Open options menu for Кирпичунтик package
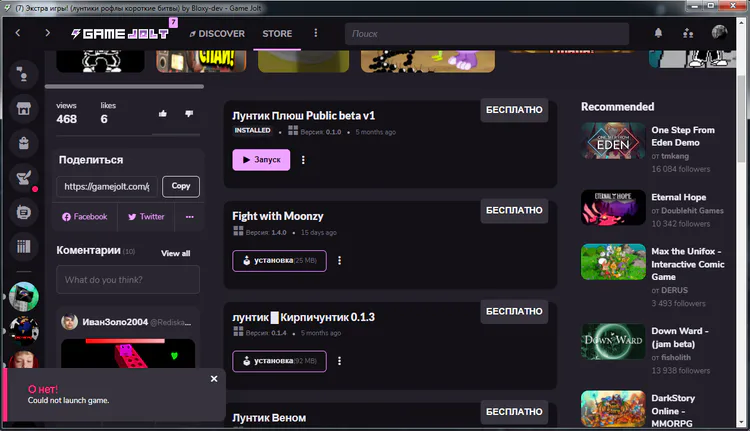Screen dimensions: 750x431 [339, 361]
